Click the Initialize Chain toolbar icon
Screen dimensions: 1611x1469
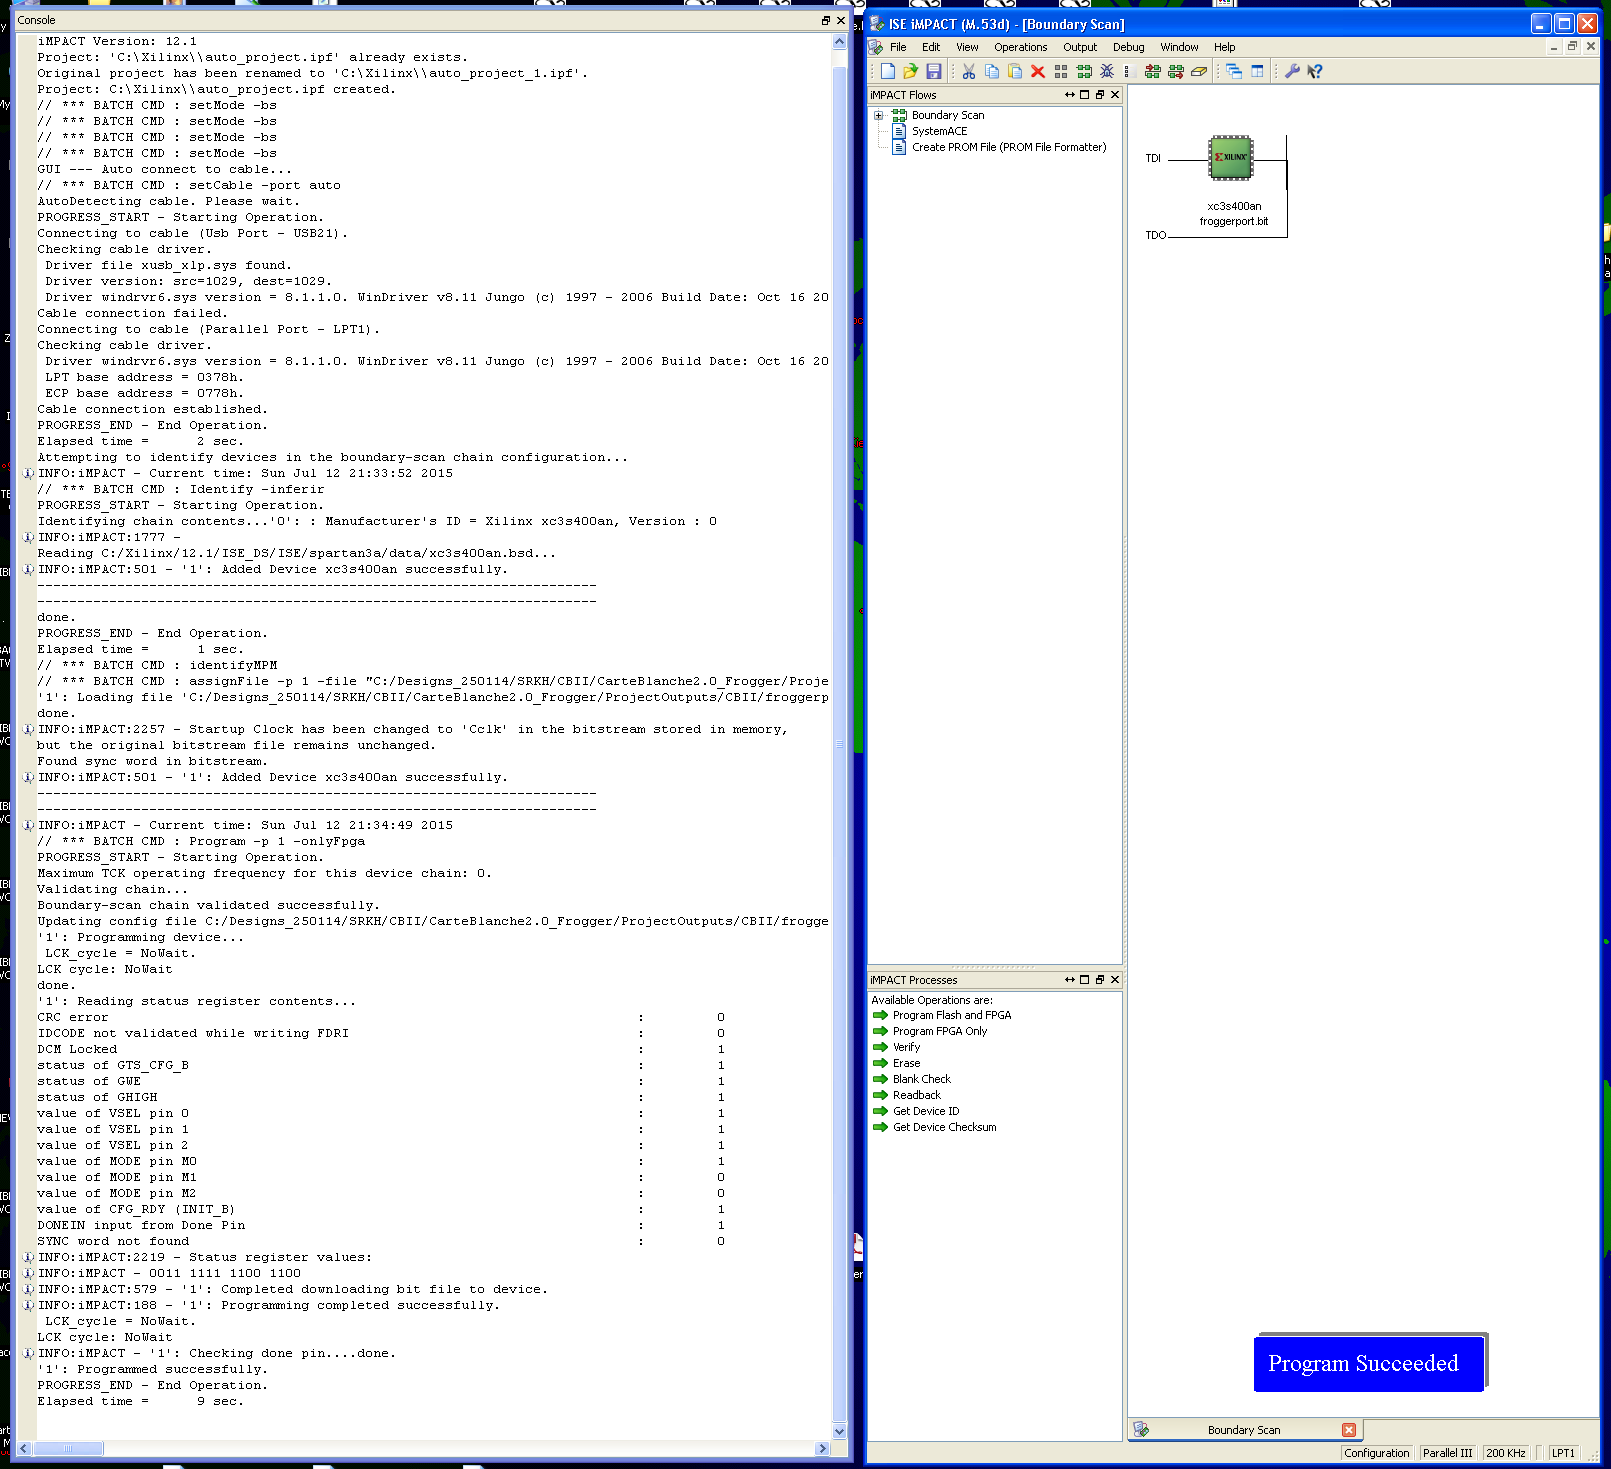[1084, 71]
